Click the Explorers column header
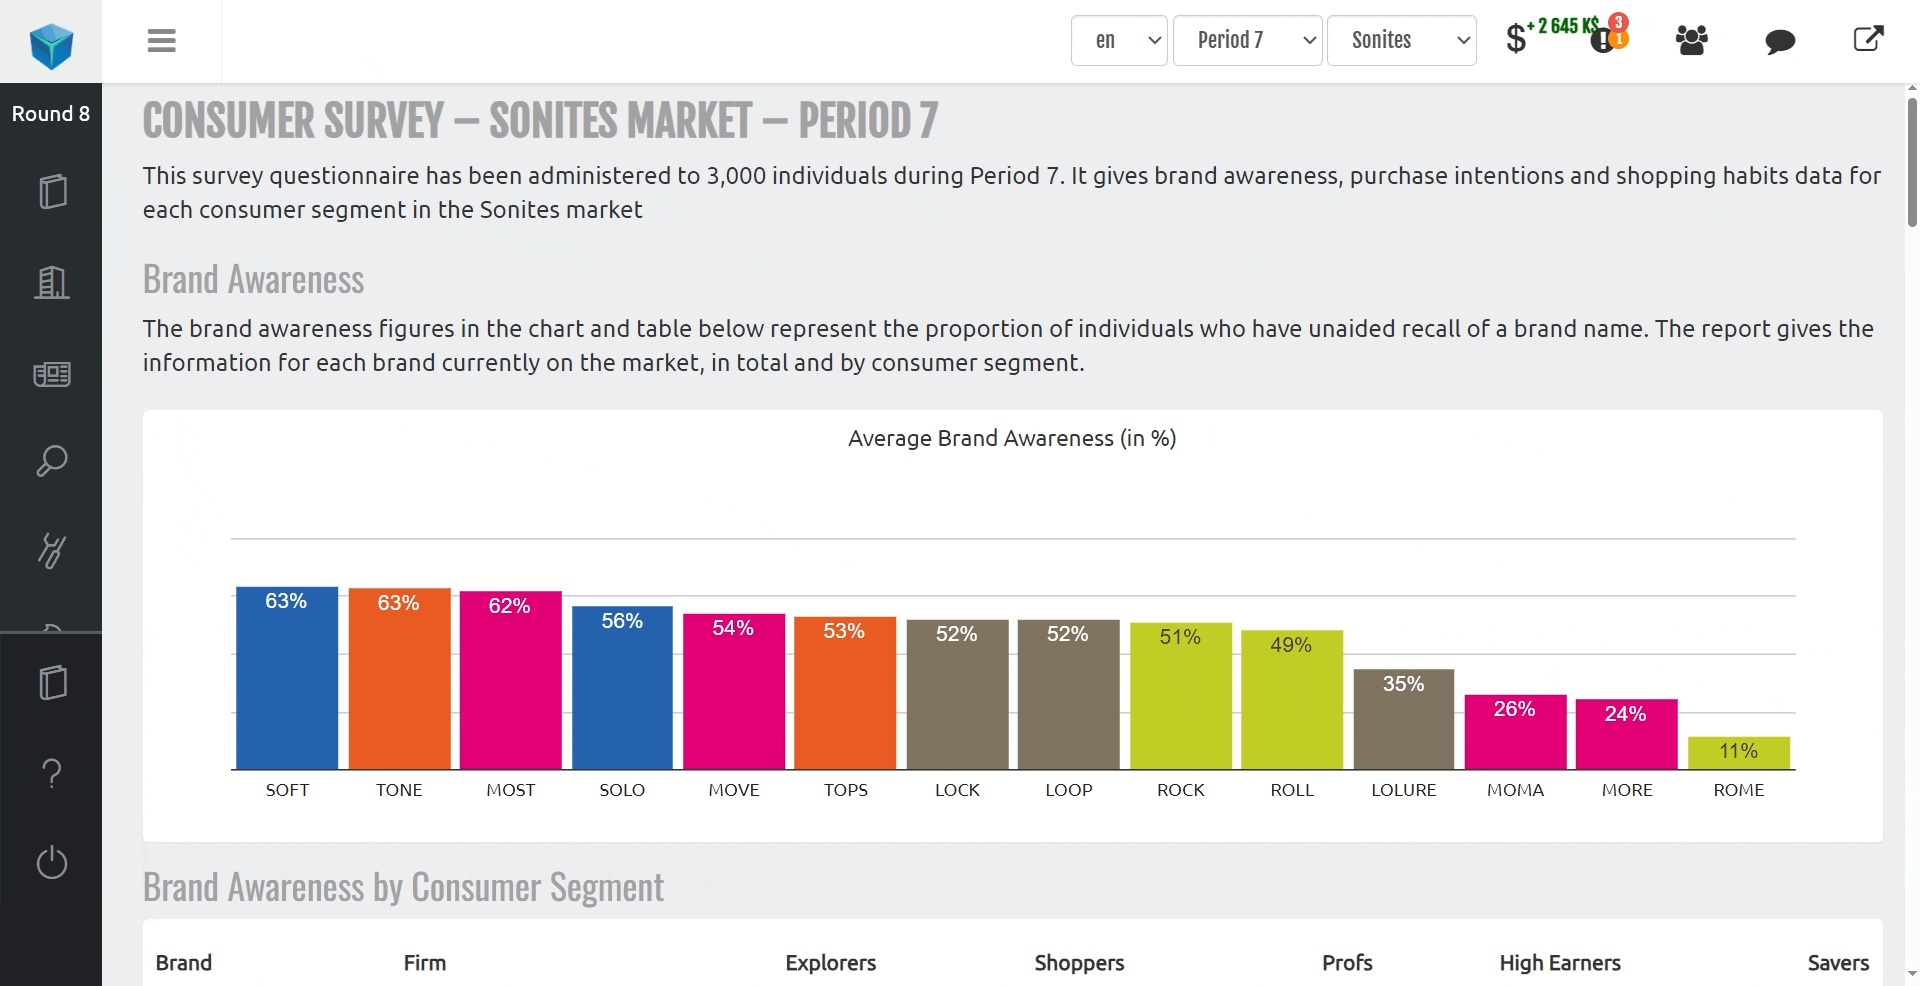 point(830,963)
